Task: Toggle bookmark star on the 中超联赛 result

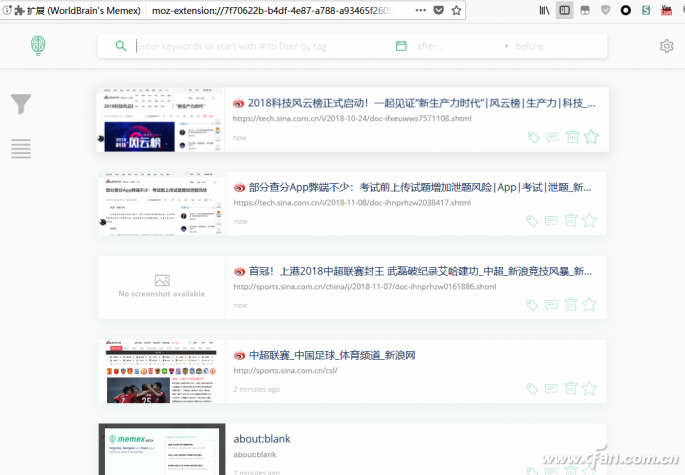Action: [x=591, y=389]
